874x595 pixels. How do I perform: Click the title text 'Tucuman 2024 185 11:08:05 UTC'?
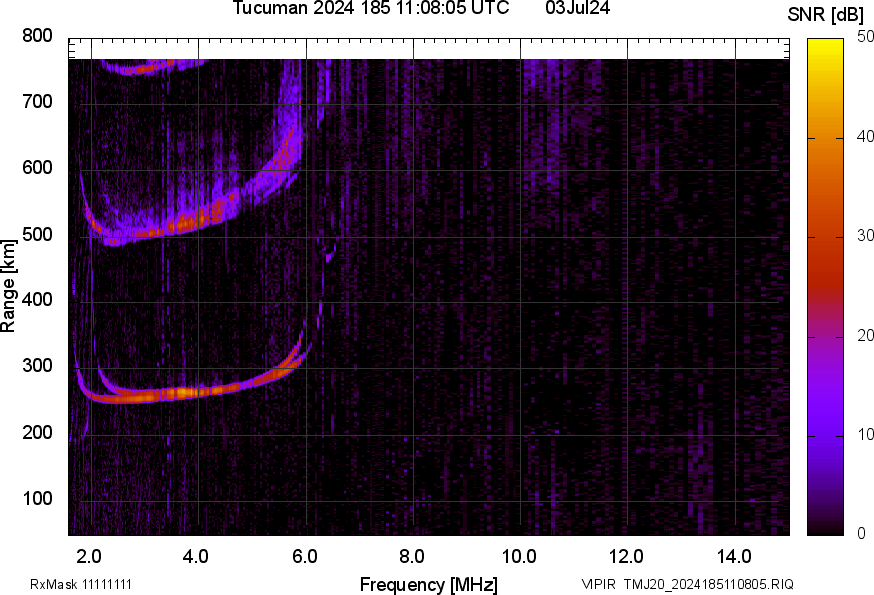(371, 8)
